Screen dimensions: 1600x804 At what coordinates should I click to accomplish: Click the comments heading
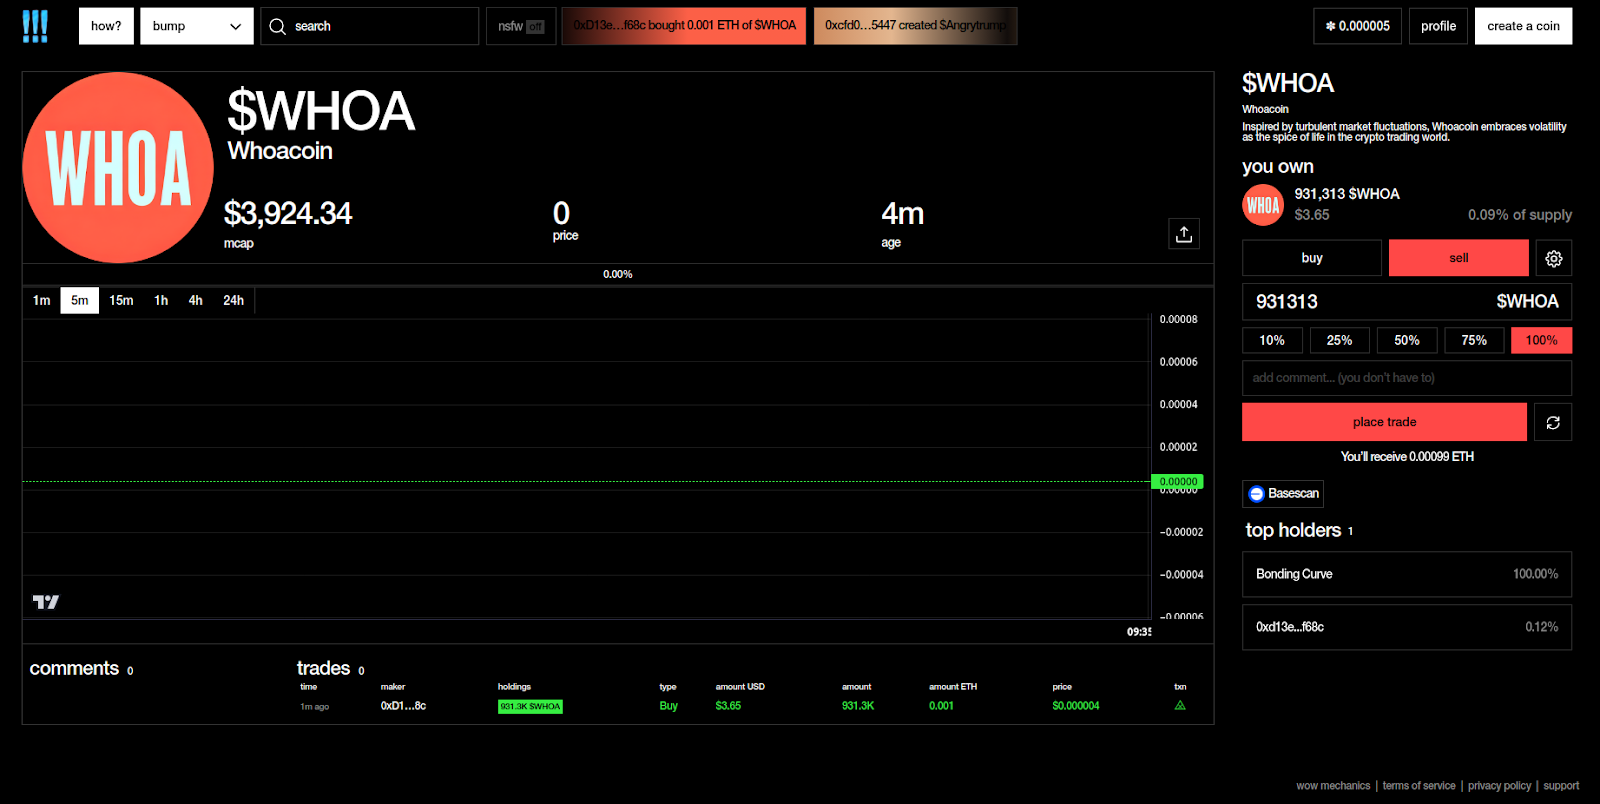coord(74,668)
